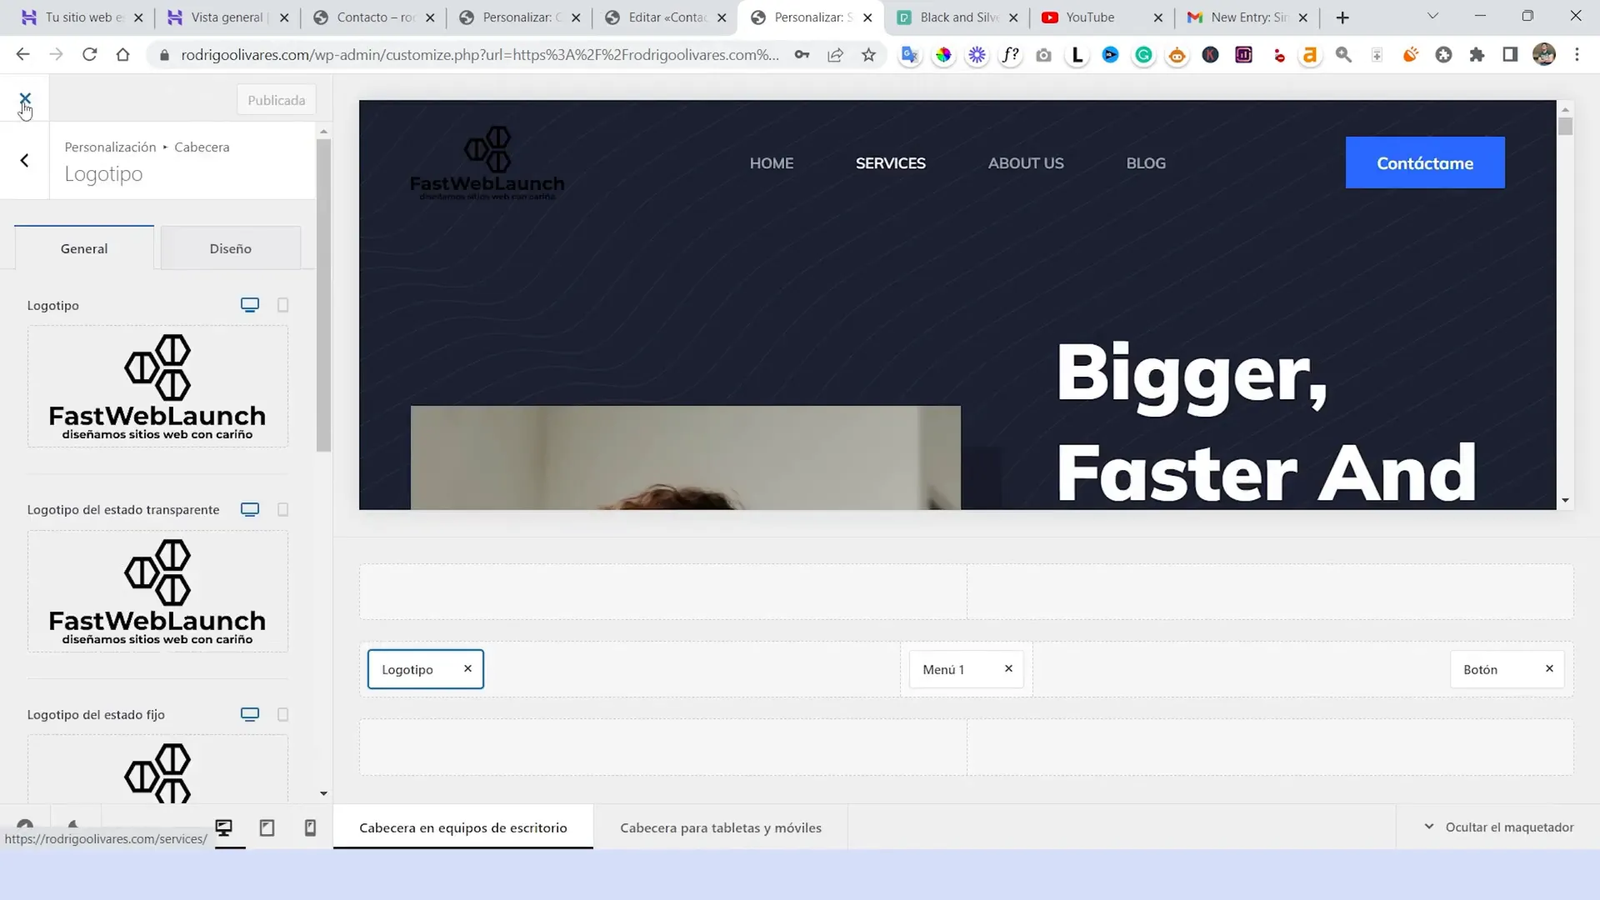Click the FastWebLaunch logo thumbnail preview

[157, 386]
